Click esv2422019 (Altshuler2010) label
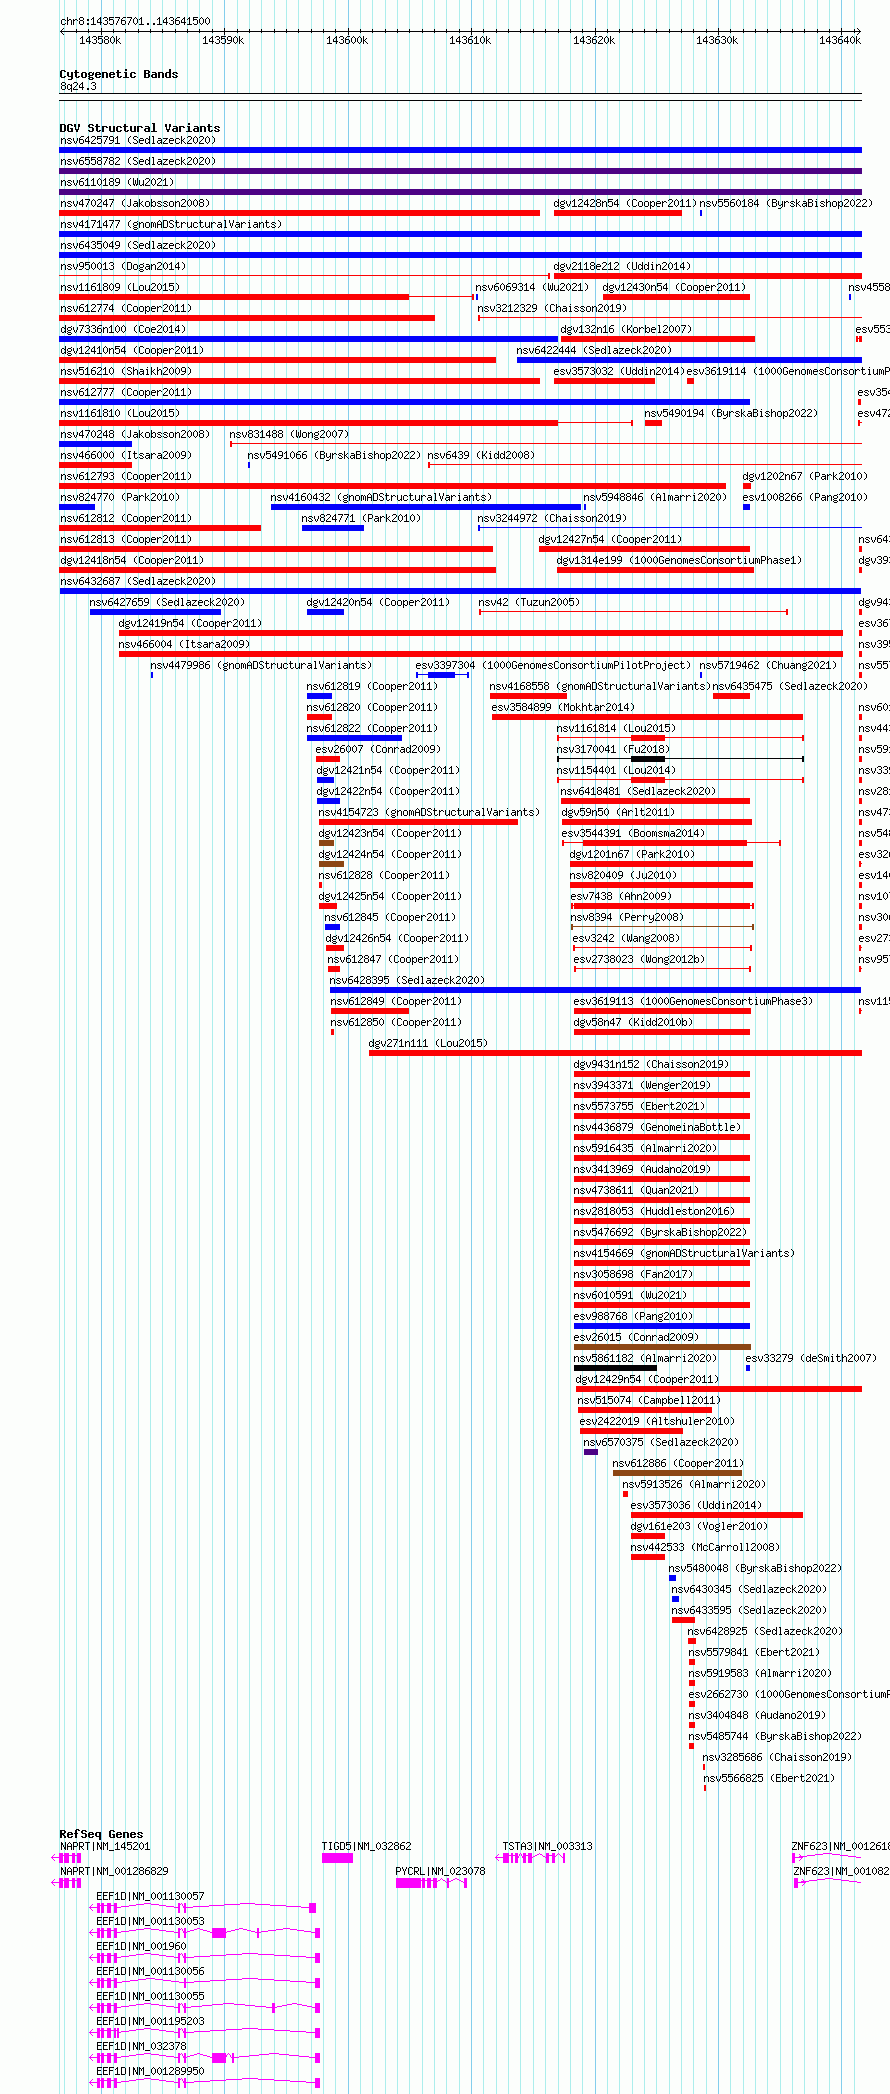The image size is (890, 2094). tap(657, 1421)
